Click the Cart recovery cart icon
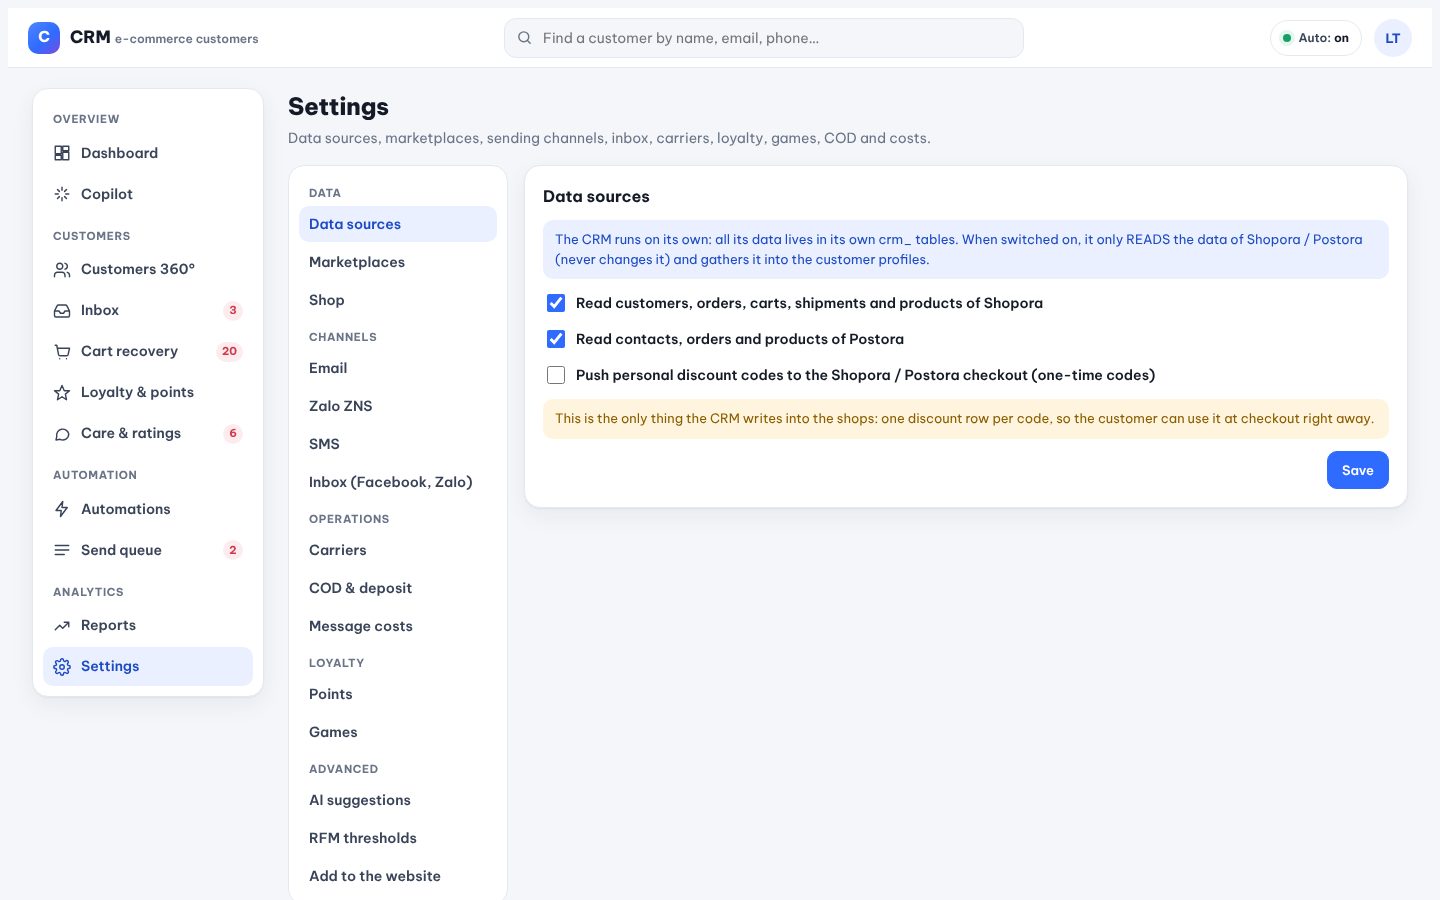This screenshot has width=1440, height=900. coord(62,351)
